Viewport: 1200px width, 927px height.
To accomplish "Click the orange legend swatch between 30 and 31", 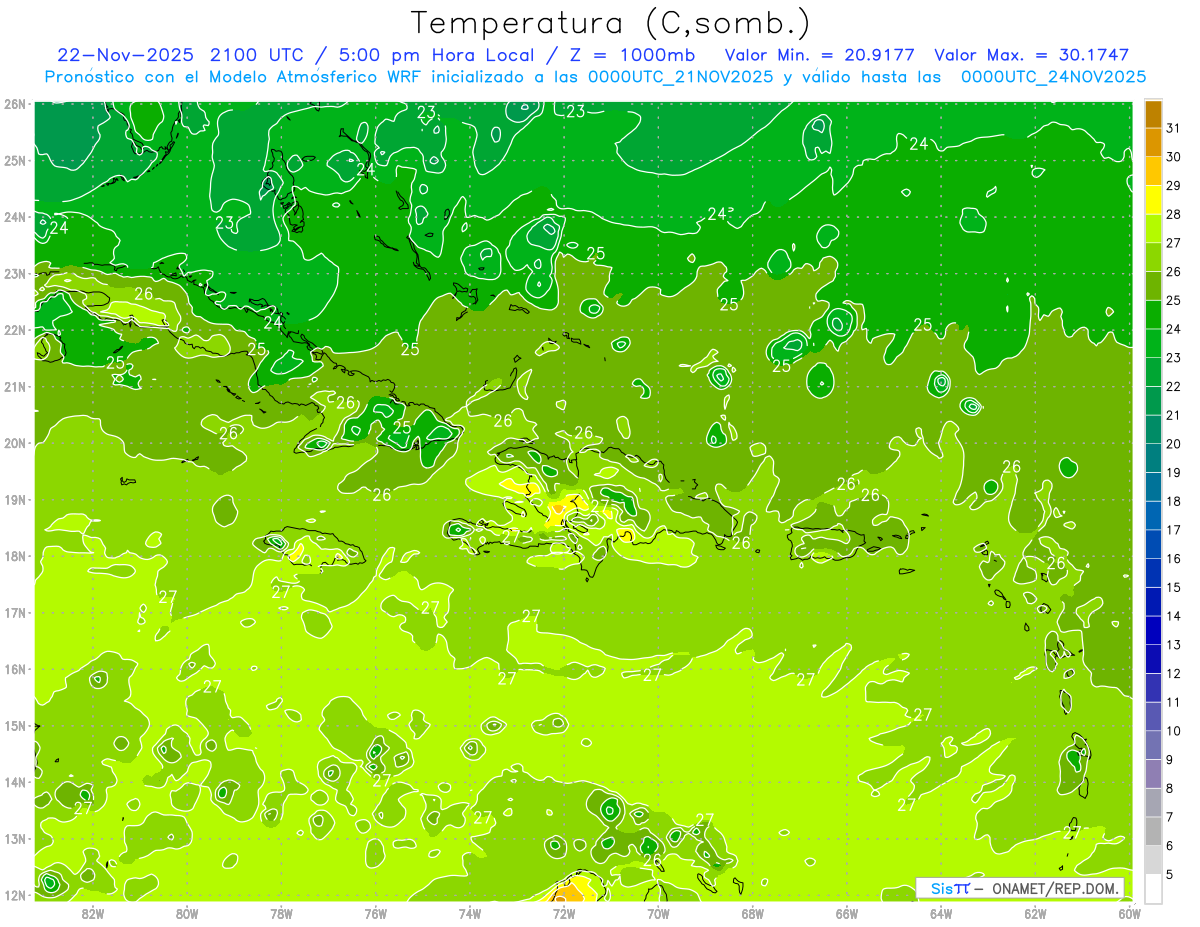I will tap(1153, 142).
